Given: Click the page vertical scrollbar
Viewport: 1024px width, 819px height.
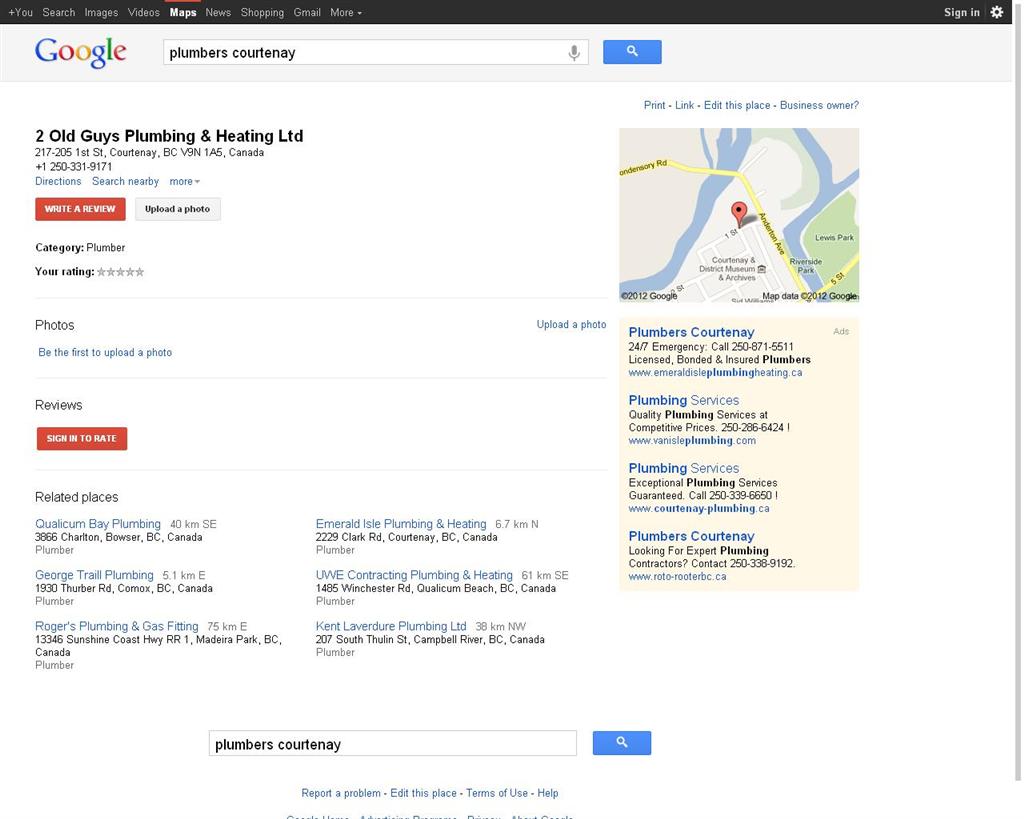Looking at the screenshot, I should [1017, 392].
